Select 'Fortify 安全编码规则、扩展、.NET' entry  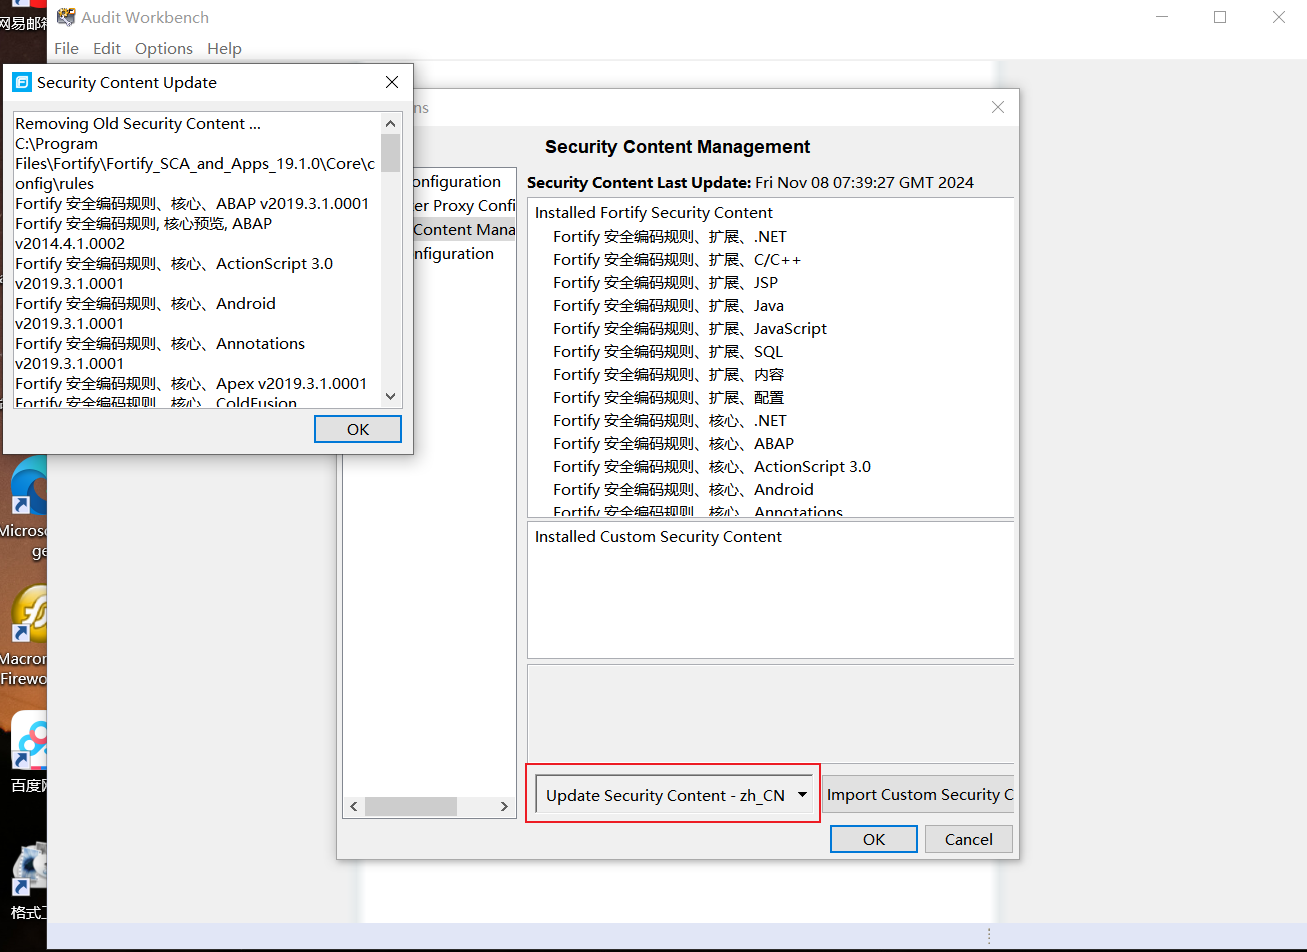[x=670, y=237]
